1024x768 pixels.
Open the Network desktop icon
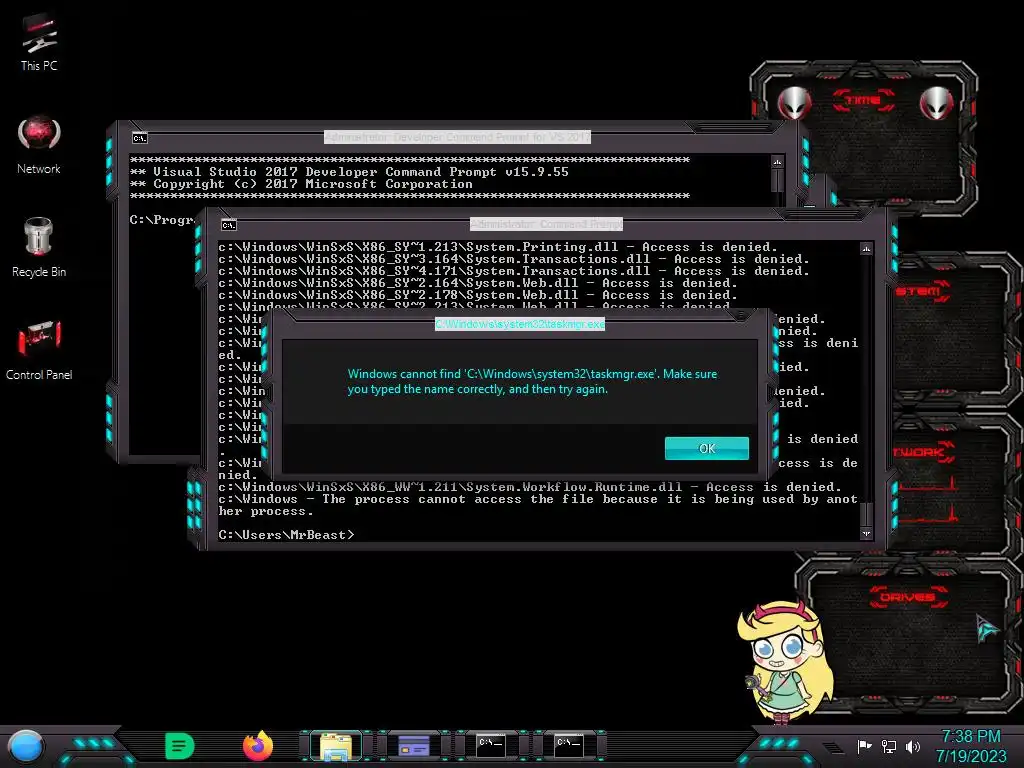point(39,145)
